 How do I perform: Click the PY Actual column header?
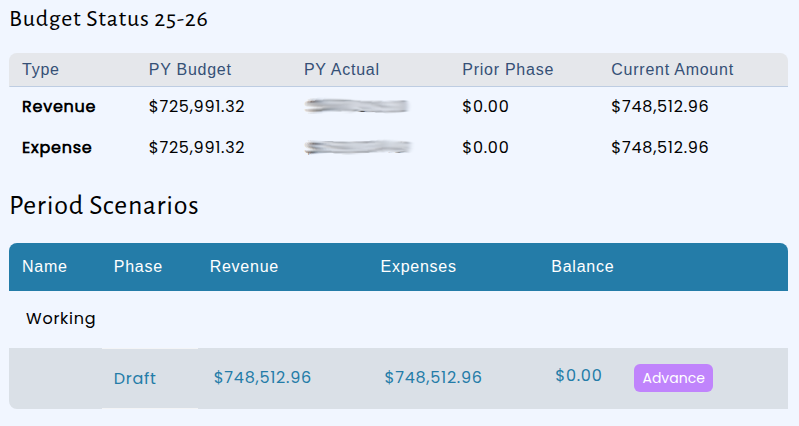click(341, 69)
